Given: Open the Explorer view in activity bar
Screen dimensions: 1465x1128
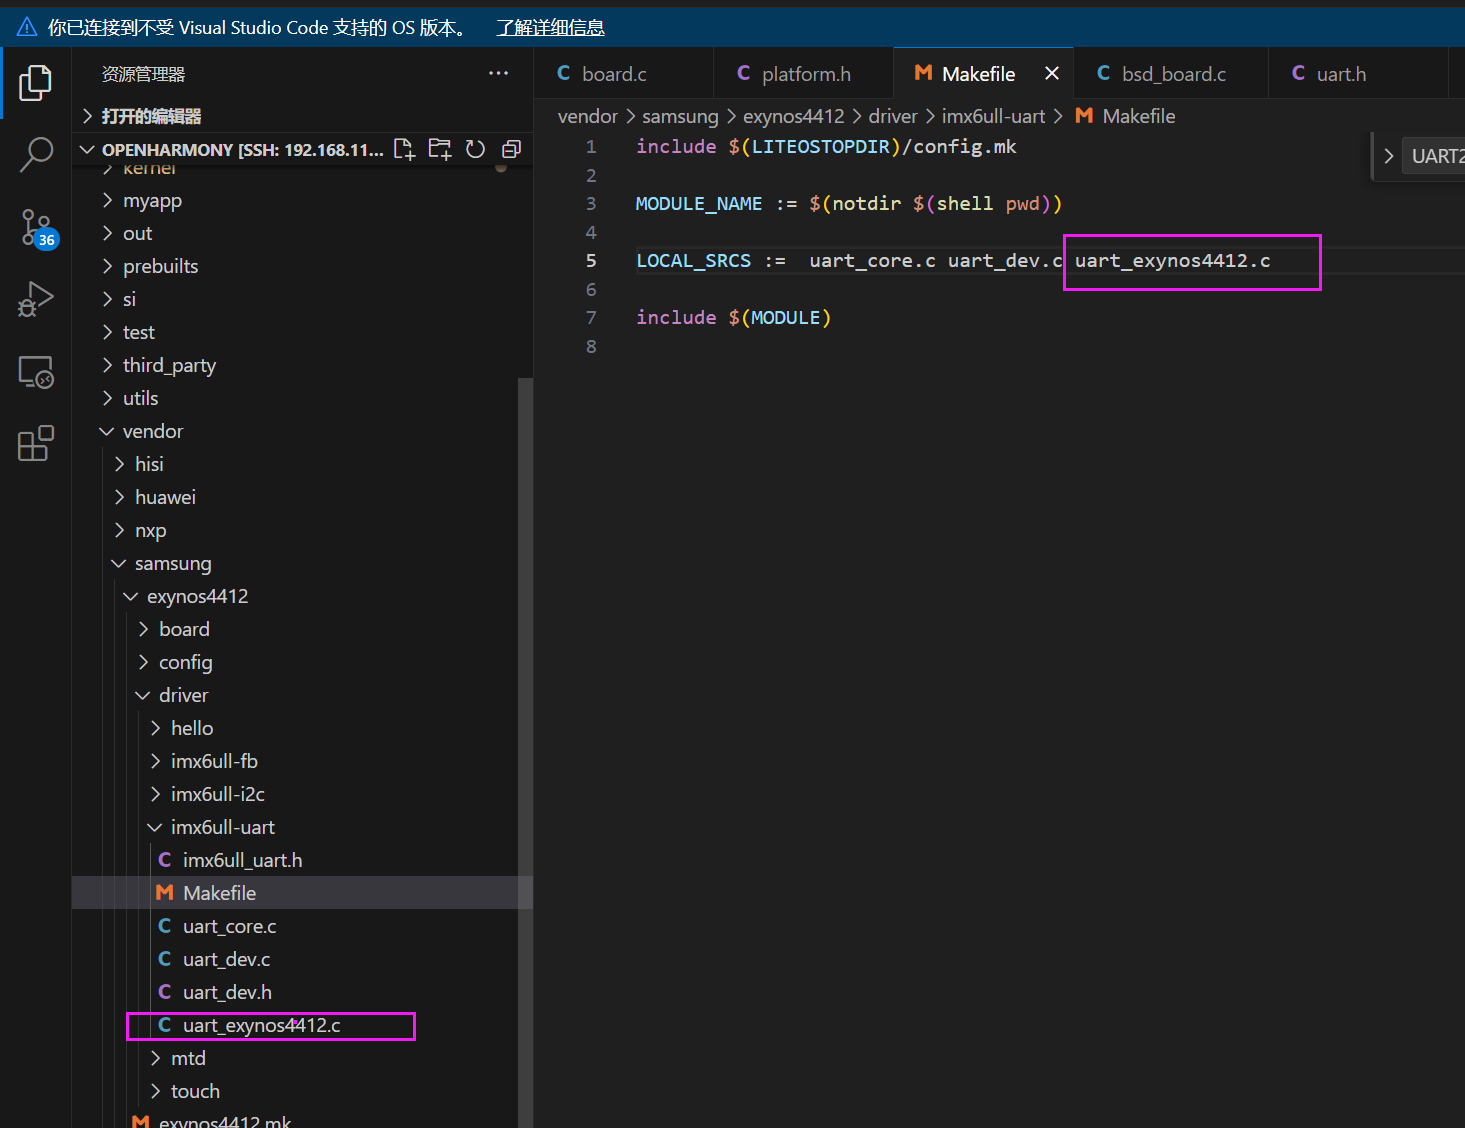Looking at the screenshot, I should [x=36, y=83].
